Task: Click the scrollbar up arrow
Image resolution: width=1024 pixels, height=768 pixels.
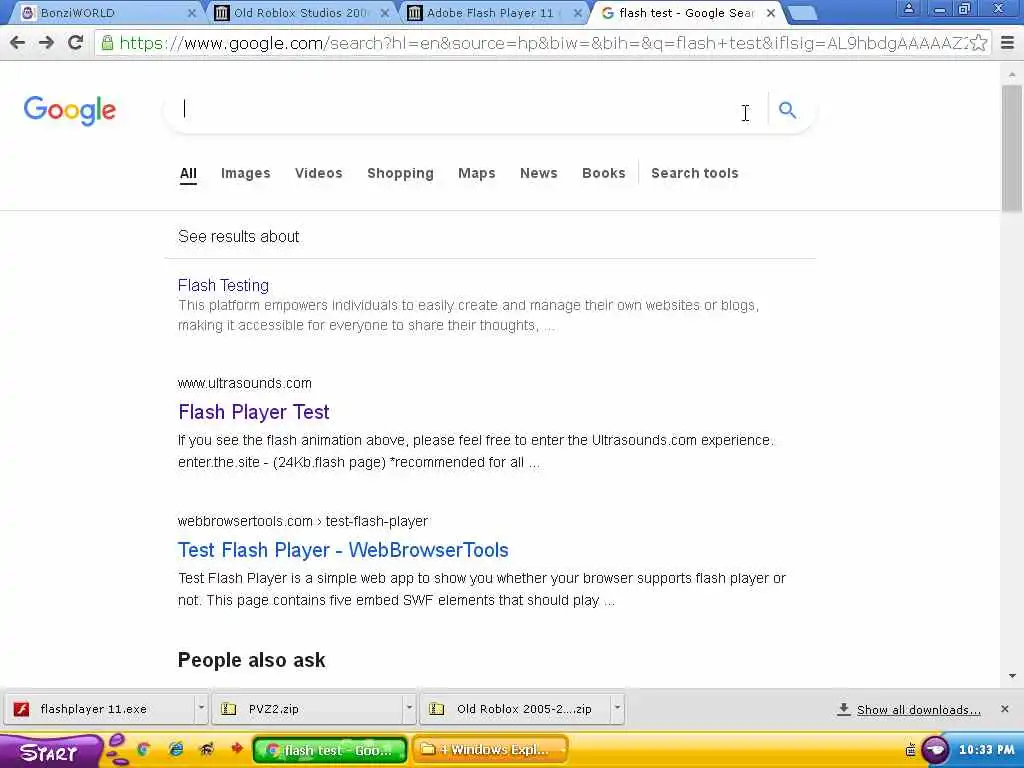Action: click(1012, 74)
